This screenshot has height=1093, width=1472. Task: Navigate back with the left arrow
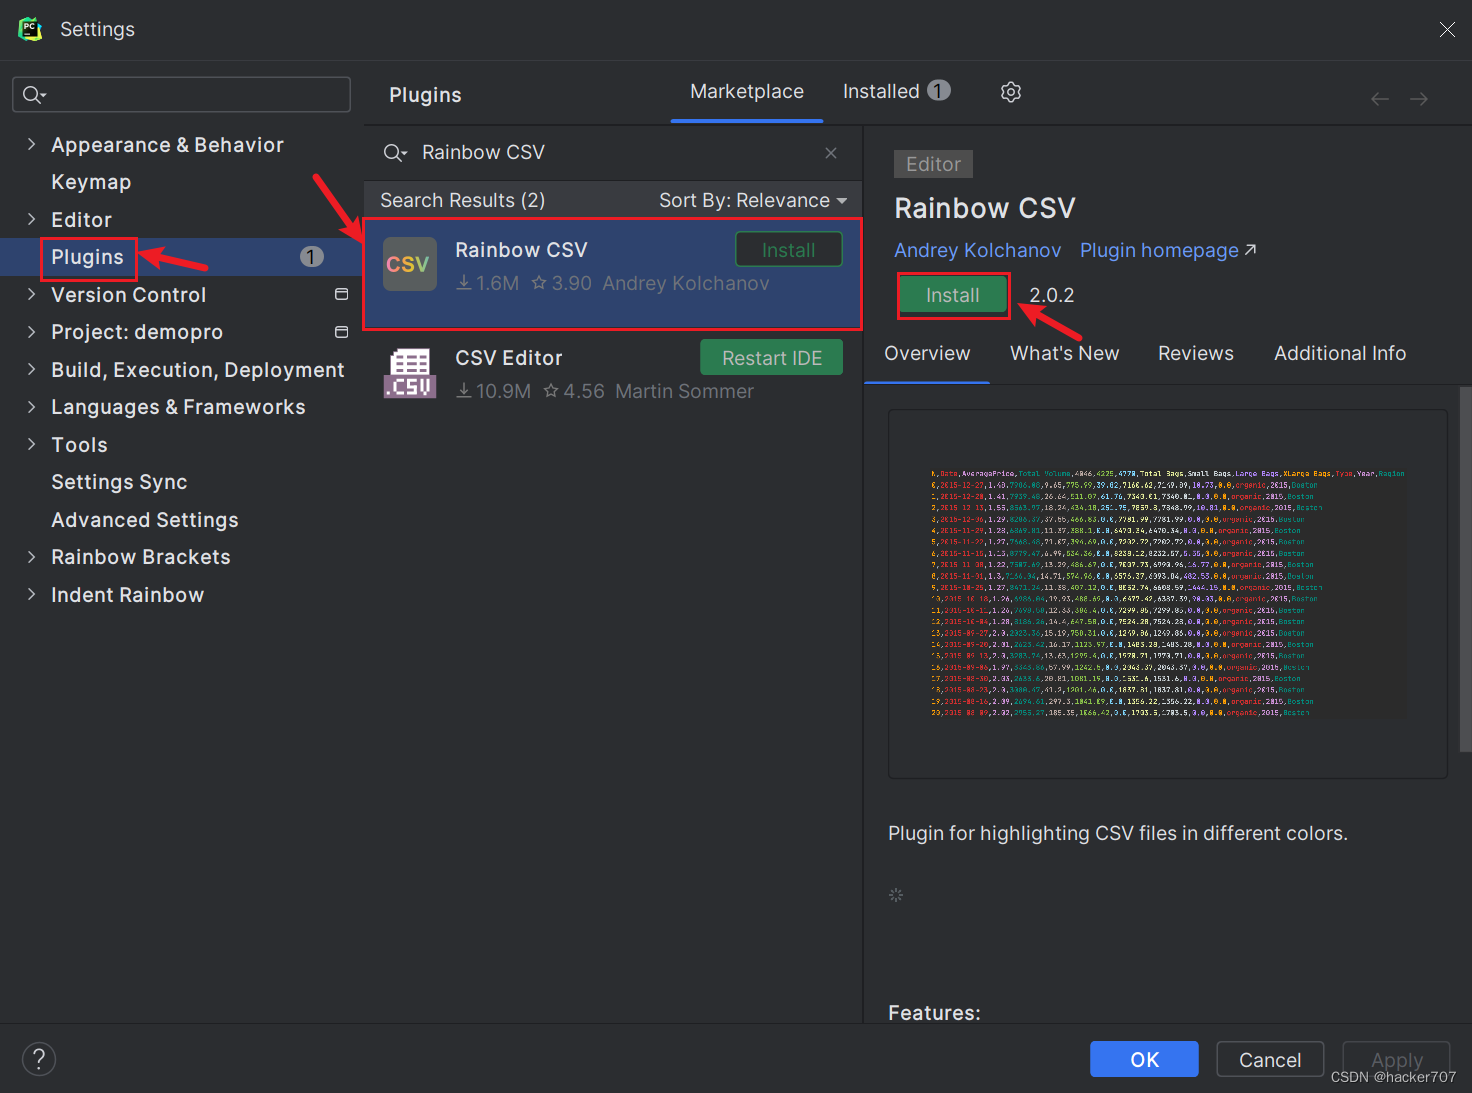(x=1380, y=98)
